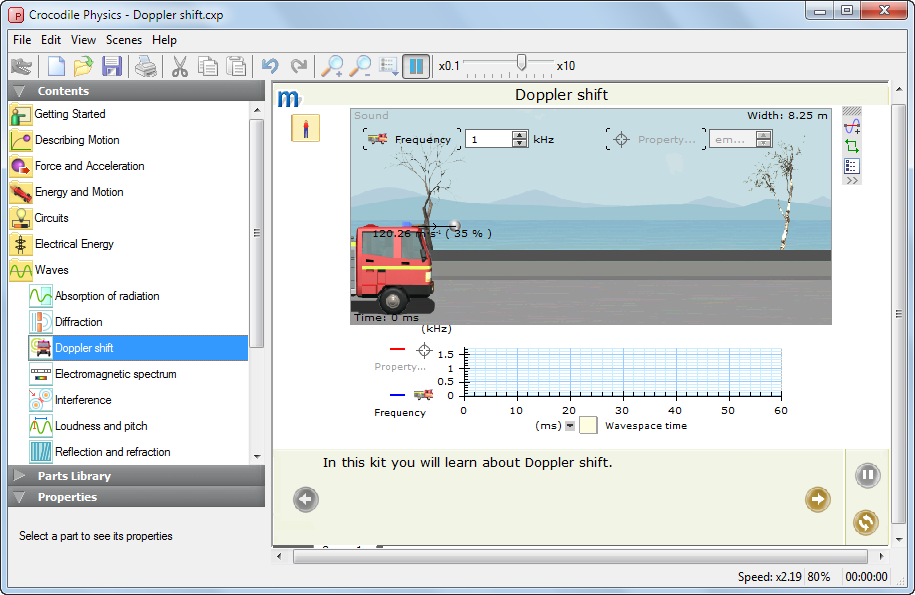
Task: Select the Diffraction kit
Action: [78, 322]
